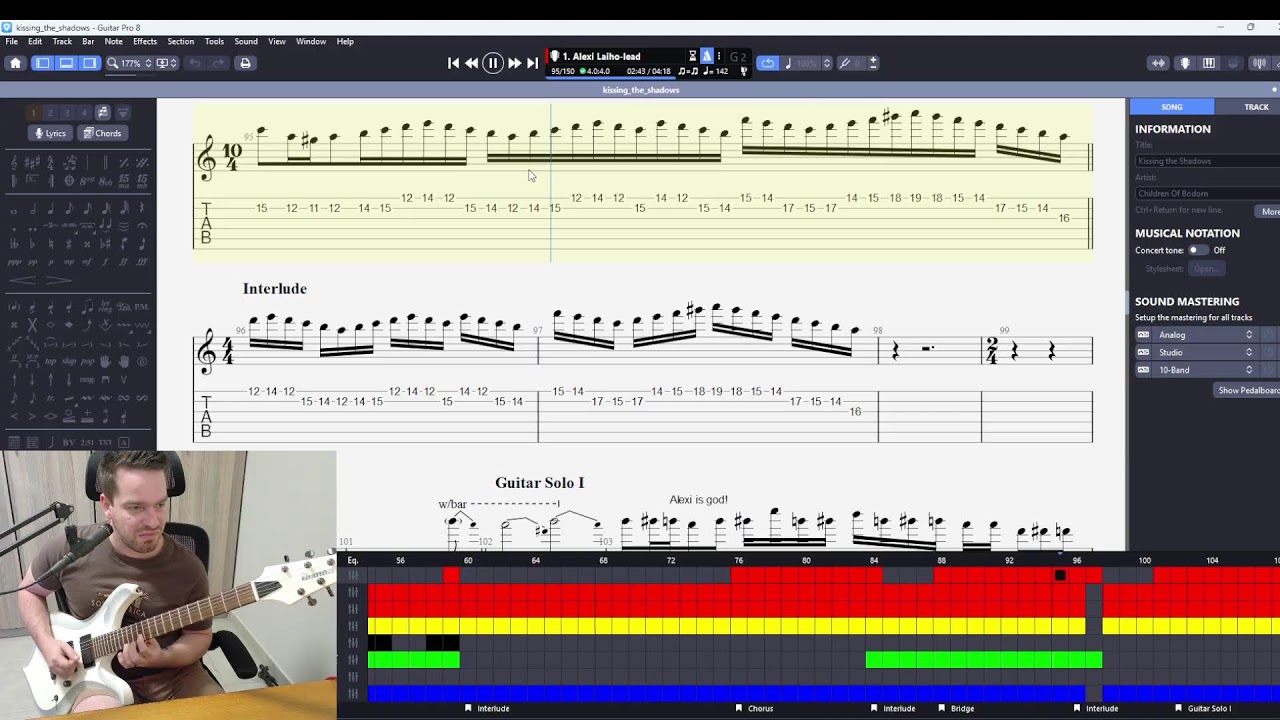
Task: Click the Title field 'Kissing the Shadows'
Action: (x=1207, y=161)
